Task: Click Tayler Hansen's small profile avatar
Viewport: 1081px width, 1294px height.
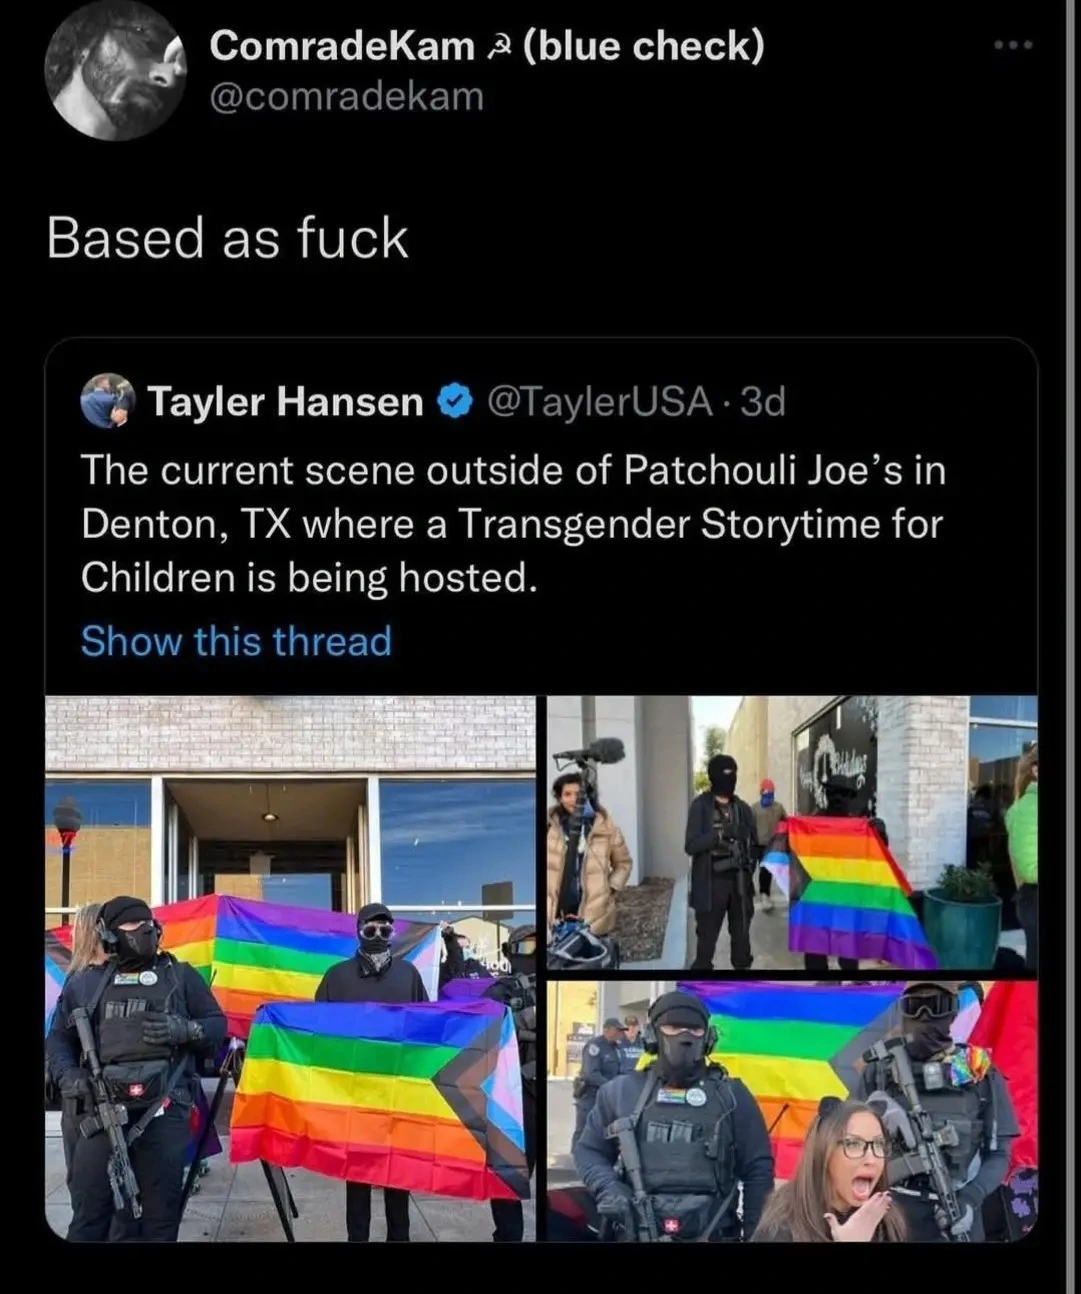Action: (108, 401)
